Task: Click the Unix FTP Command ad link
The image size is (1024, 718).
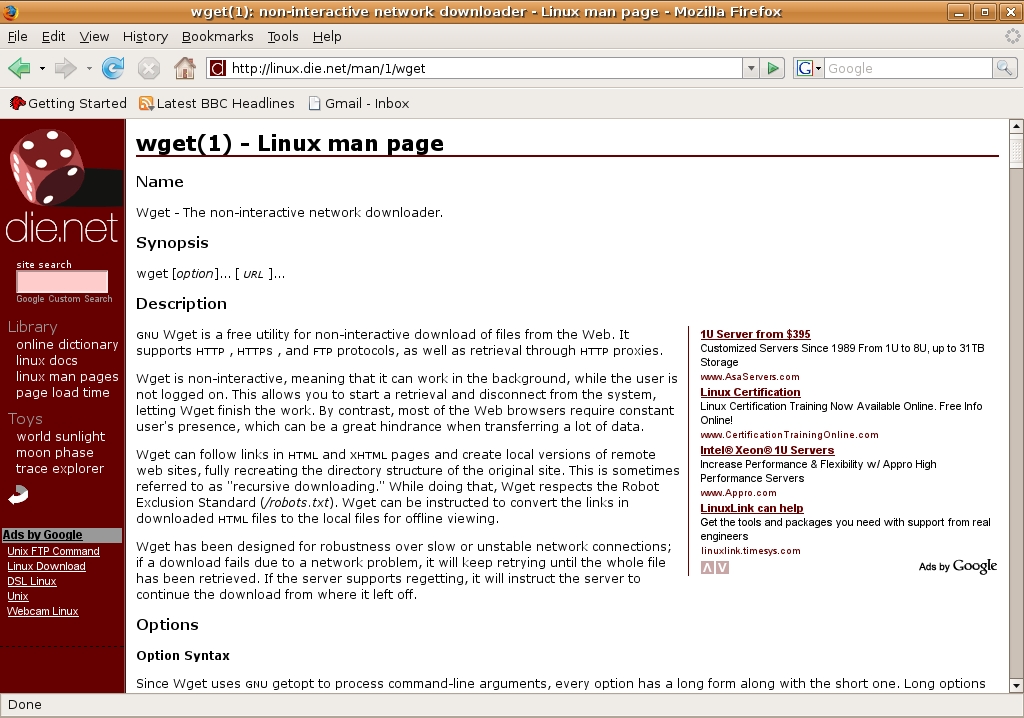Action: tap(54, 551)
